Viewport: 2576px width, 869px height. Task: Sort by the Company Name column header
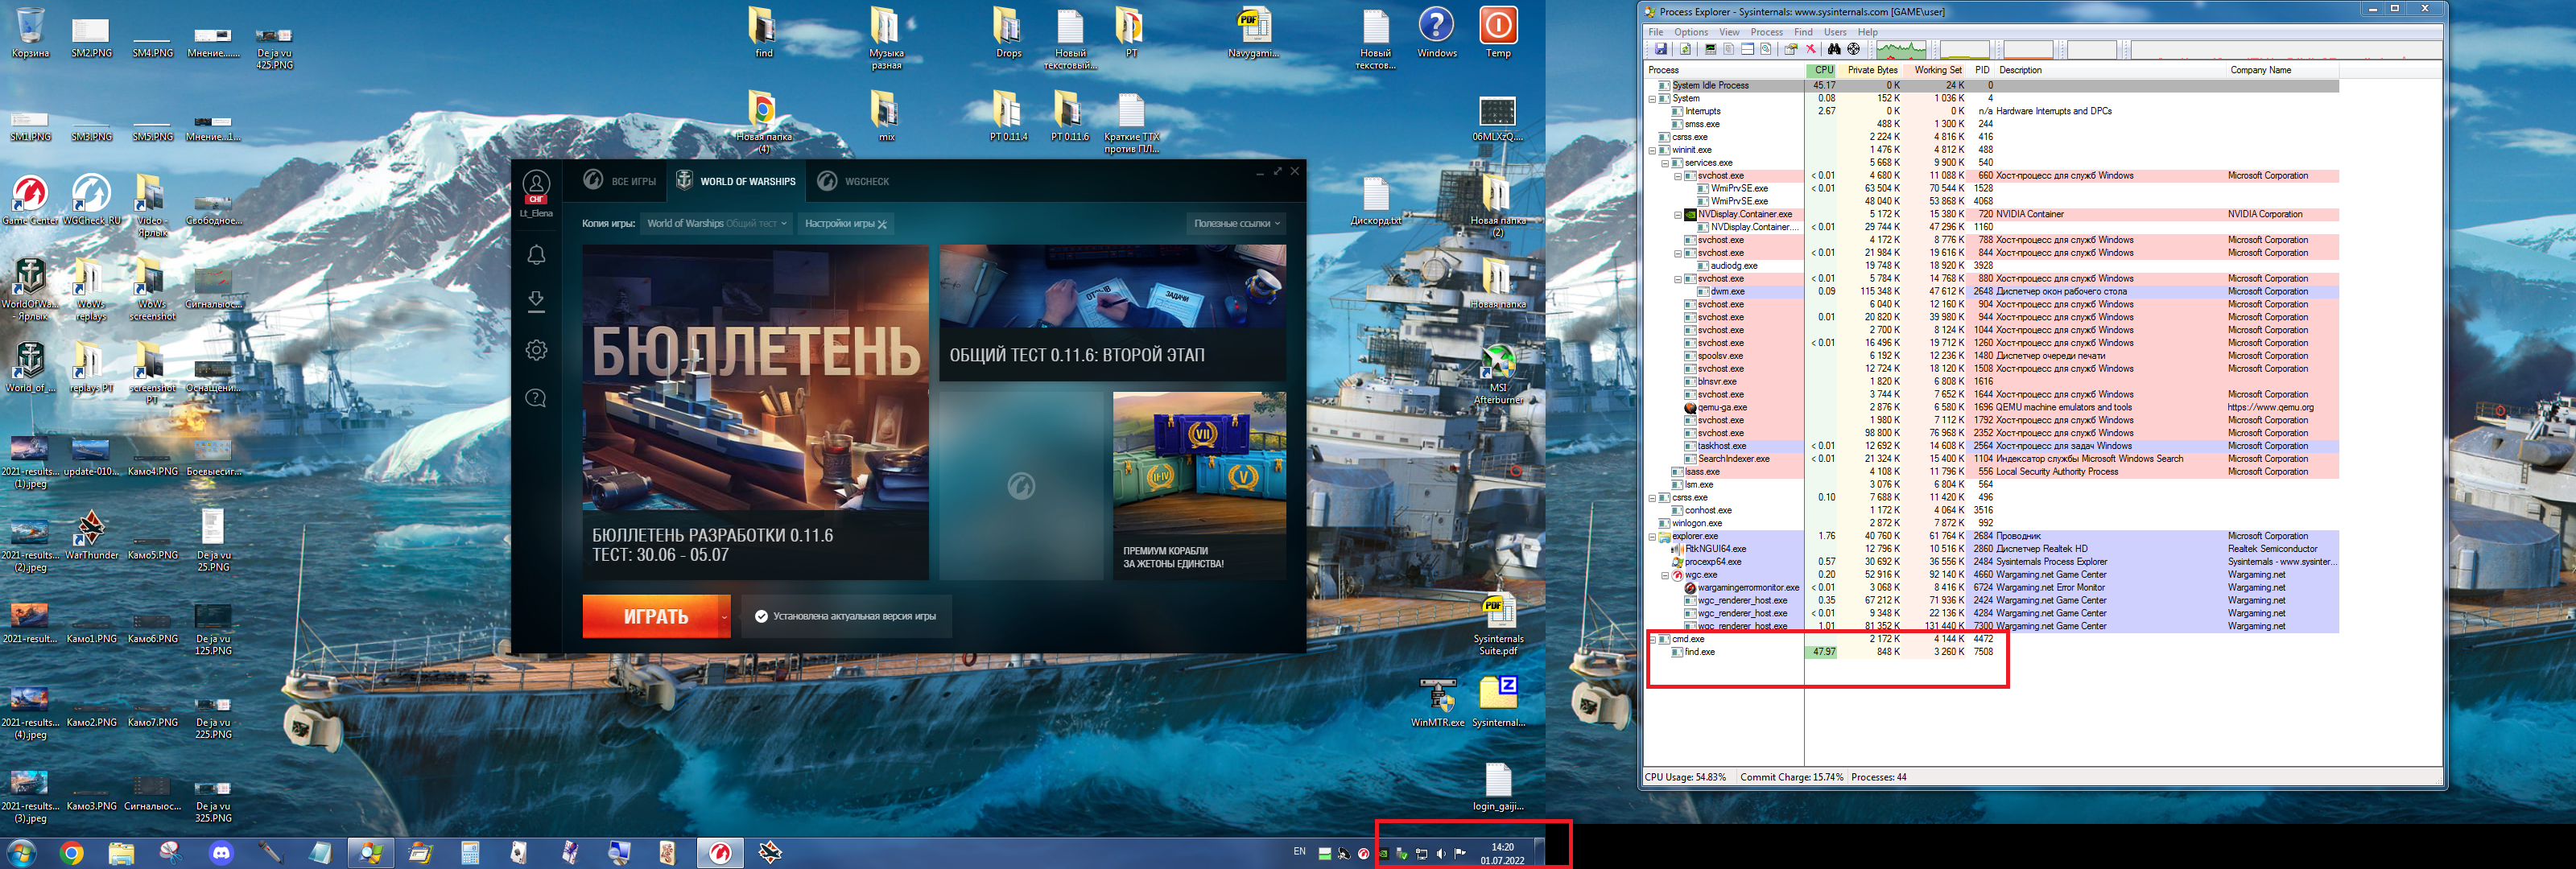click(x=2282, y=70)
